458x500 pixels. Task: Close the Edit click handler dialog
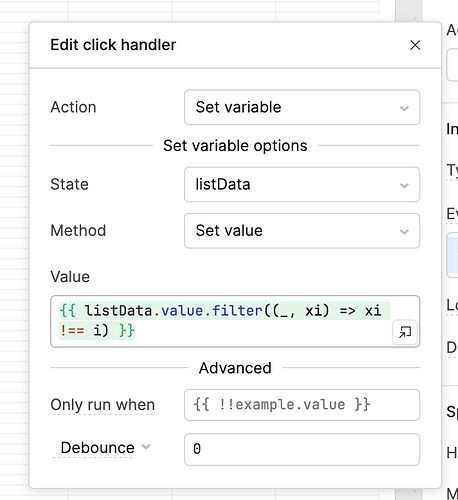click(x=415, y=45)
